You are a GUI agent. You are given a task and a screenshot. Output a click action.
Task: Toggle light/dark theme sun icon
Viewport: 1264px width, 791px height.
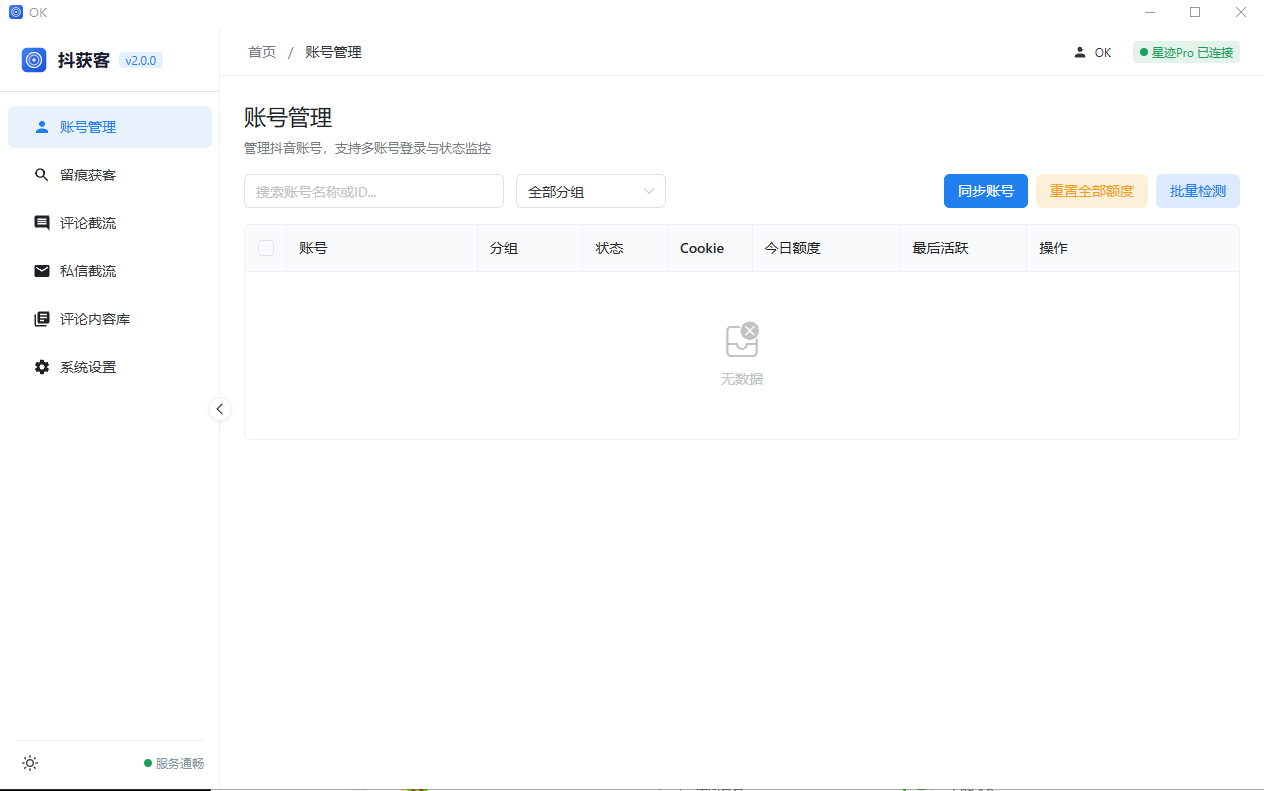pos(30,763)
